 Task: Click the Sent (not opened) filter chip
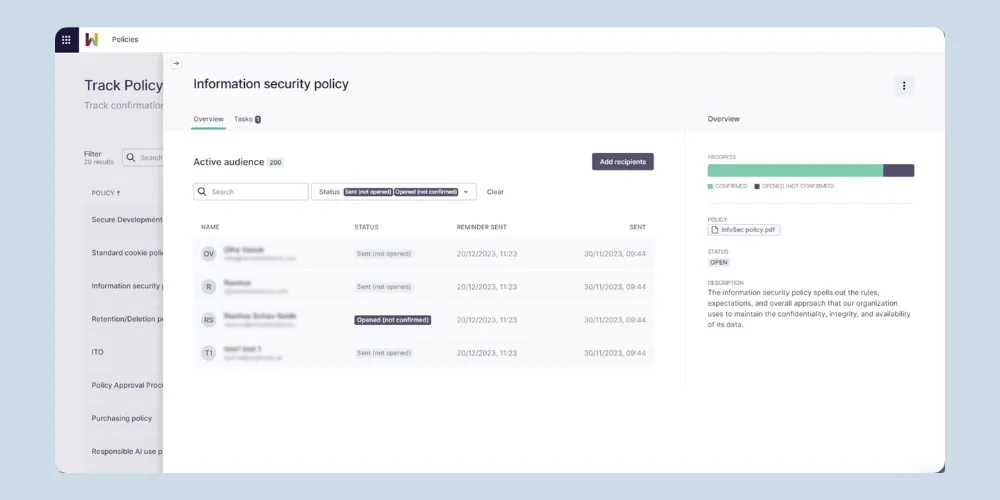pos(367,192)
